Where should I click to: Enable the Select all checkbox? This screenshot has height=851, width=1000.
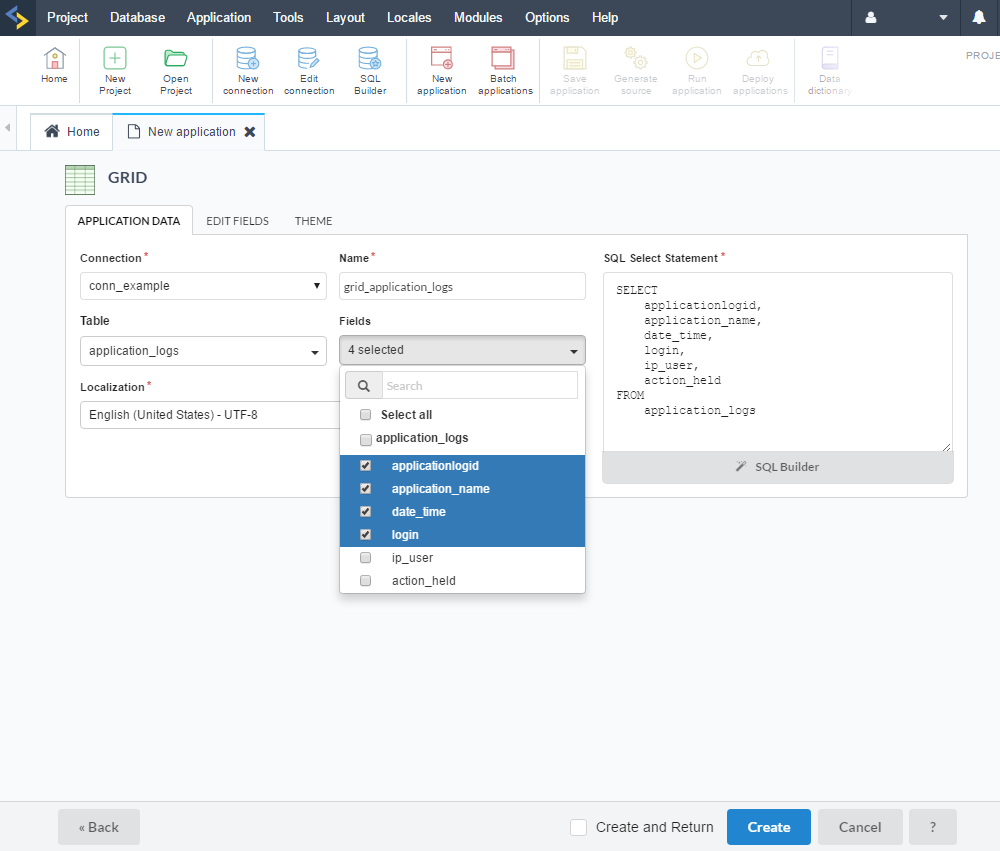366,415
